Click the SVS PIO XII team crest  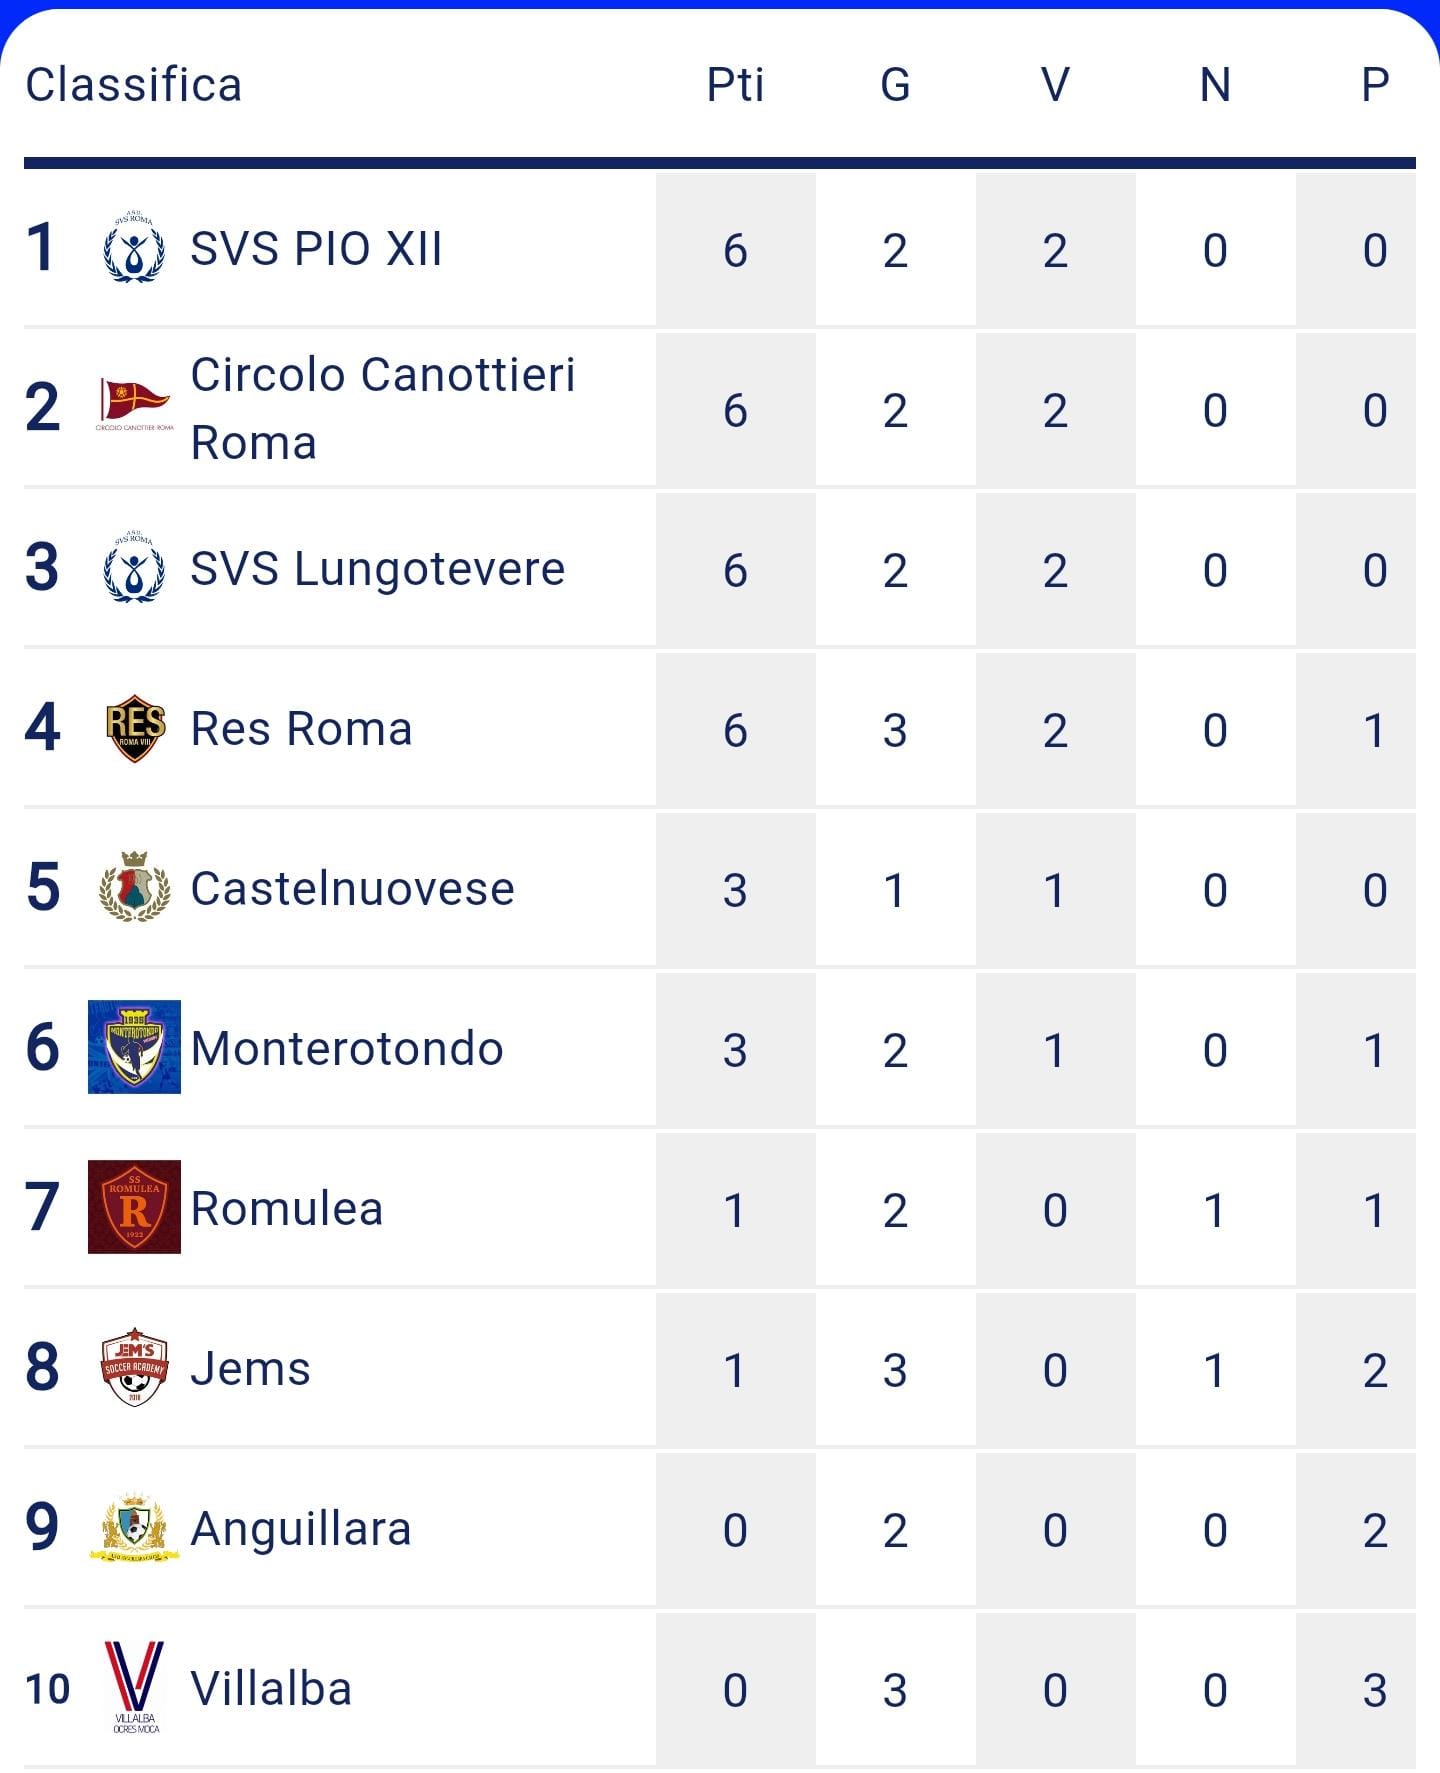coord(134,248)
